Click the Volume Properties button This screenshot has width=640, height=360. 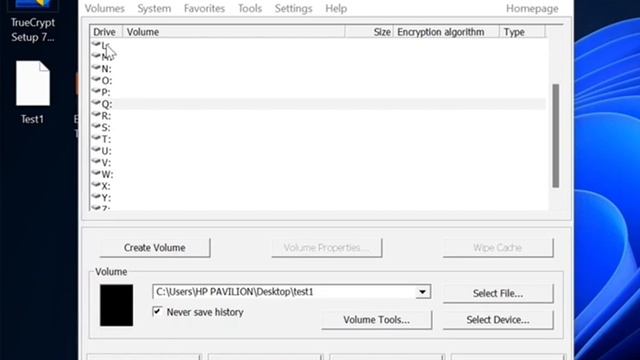click(327, 248)
